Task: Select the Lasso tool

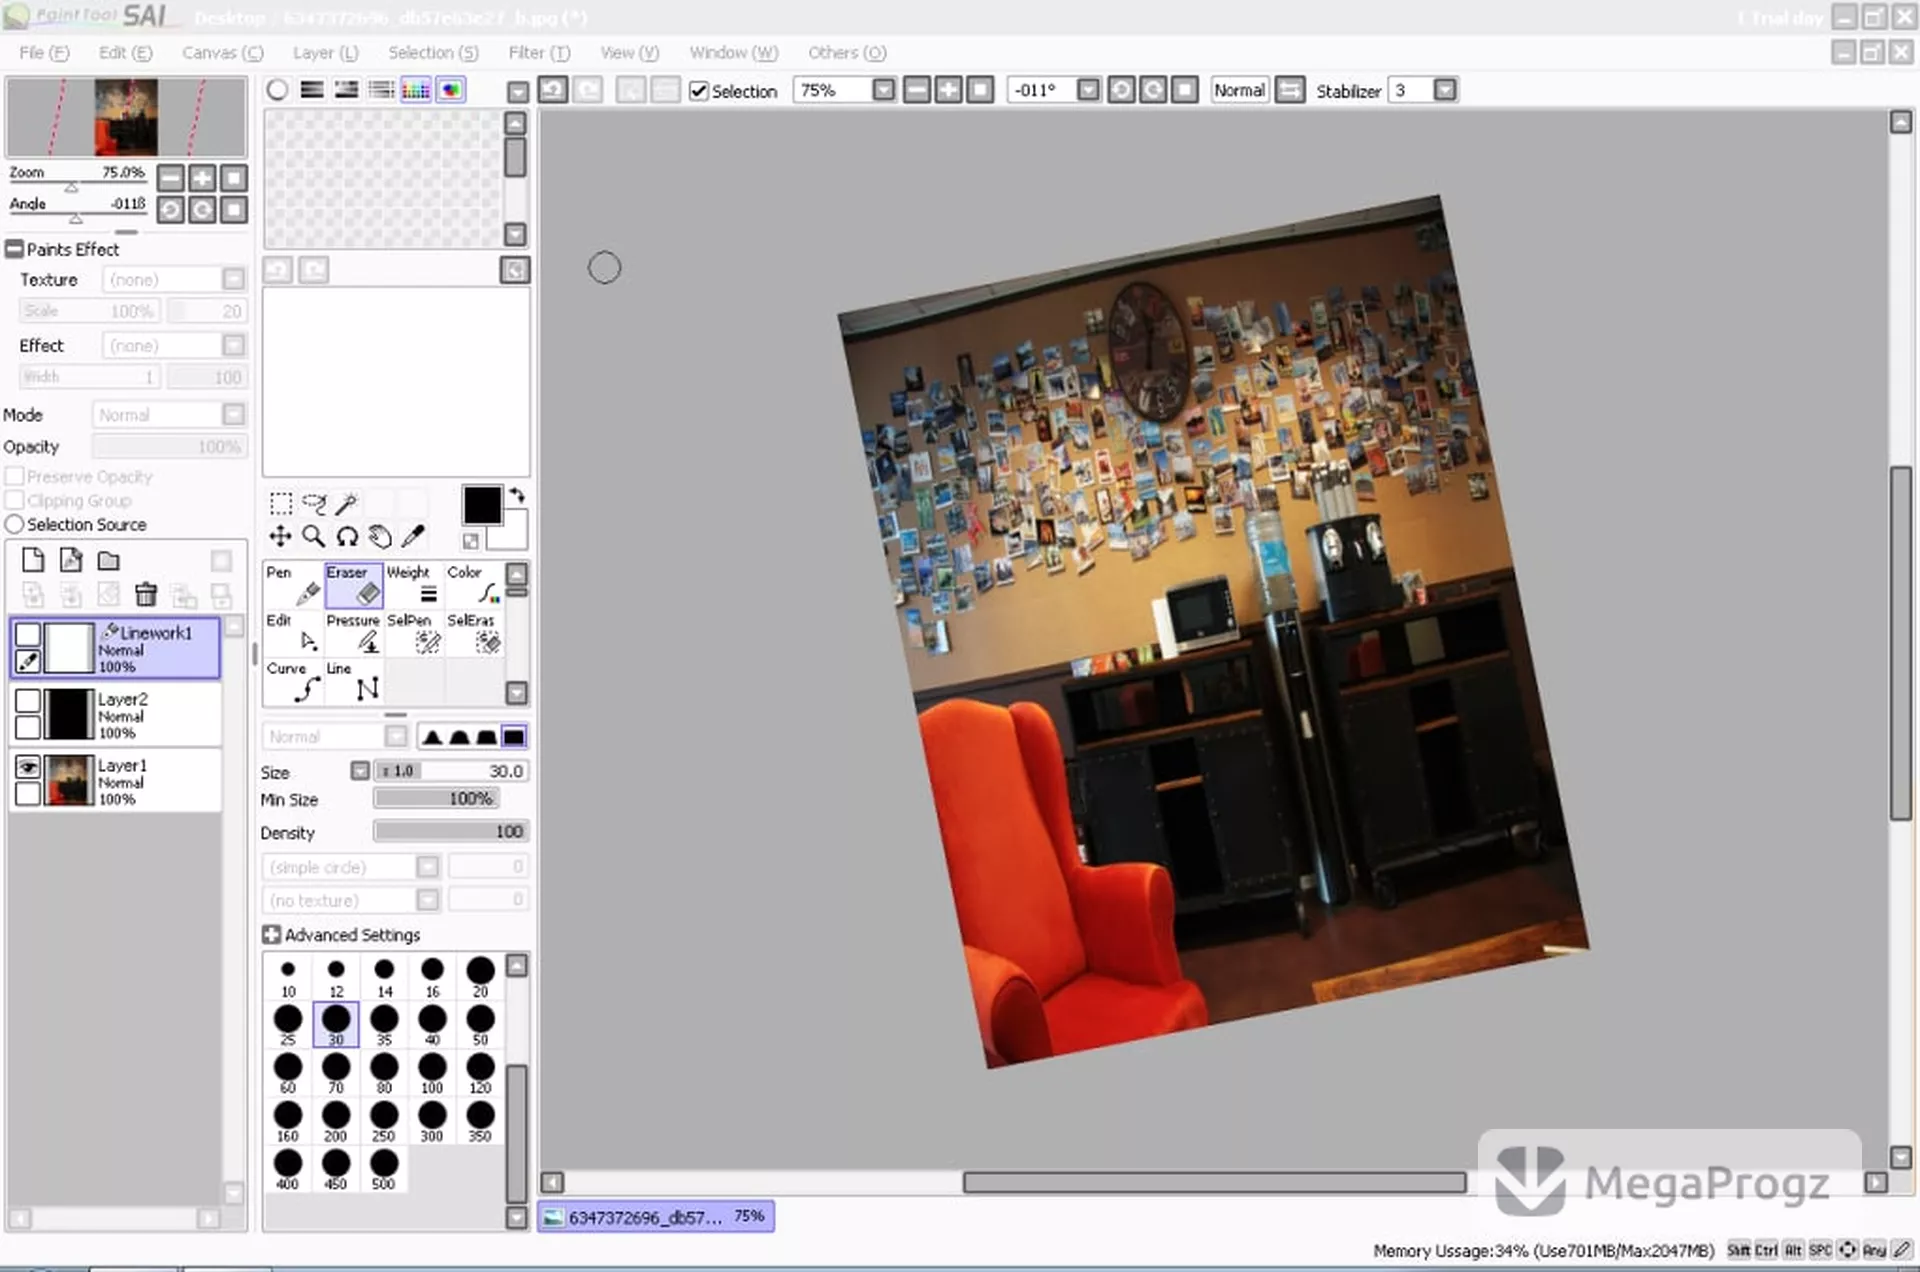Action: [314, 503]
